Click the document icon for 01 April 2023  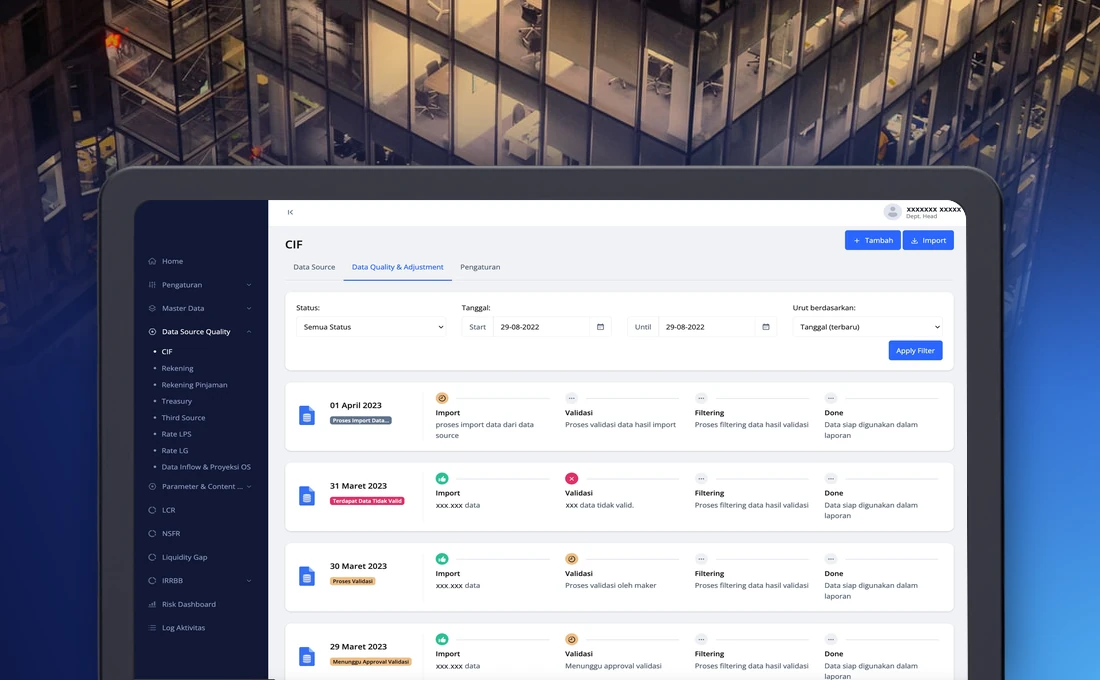tap(307, 415)
